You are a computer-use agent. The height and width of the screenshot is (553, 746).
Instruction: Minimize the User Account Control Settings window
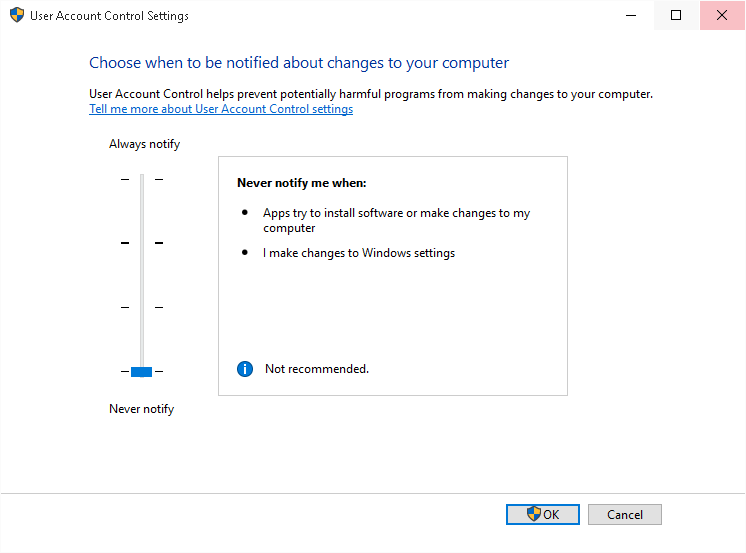631,15
